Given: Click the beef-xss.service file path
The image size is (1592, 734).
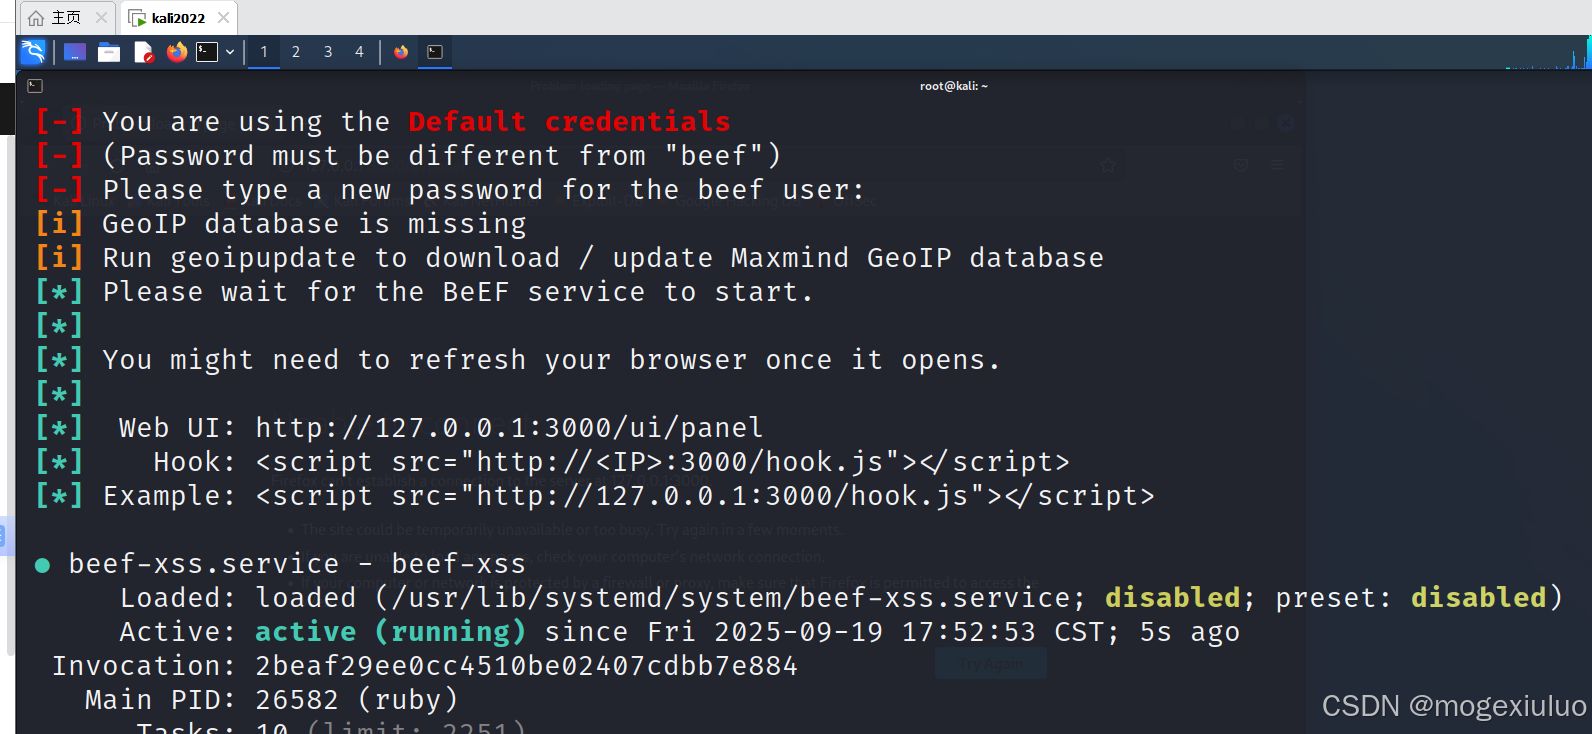Looking at the screenshot, I should pos(730,598).
